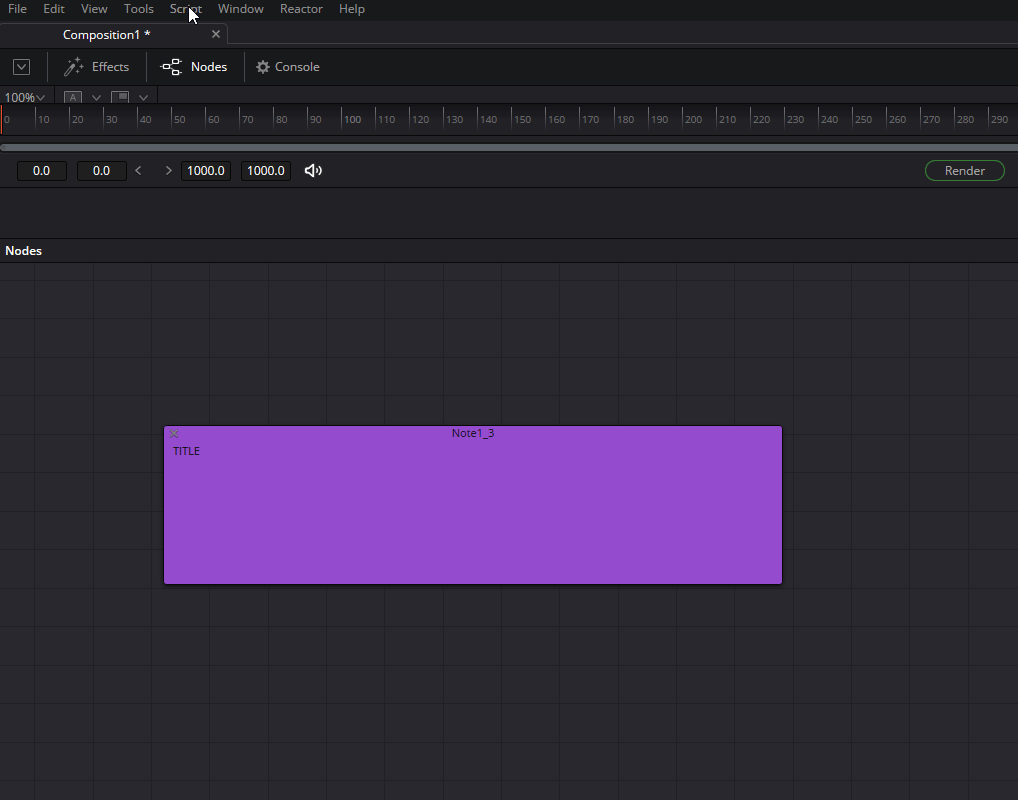Expand the chevron beside the A icon
Image resolution: width=1018 pixels, height=800 pixels.
click(x=96, y=97)
